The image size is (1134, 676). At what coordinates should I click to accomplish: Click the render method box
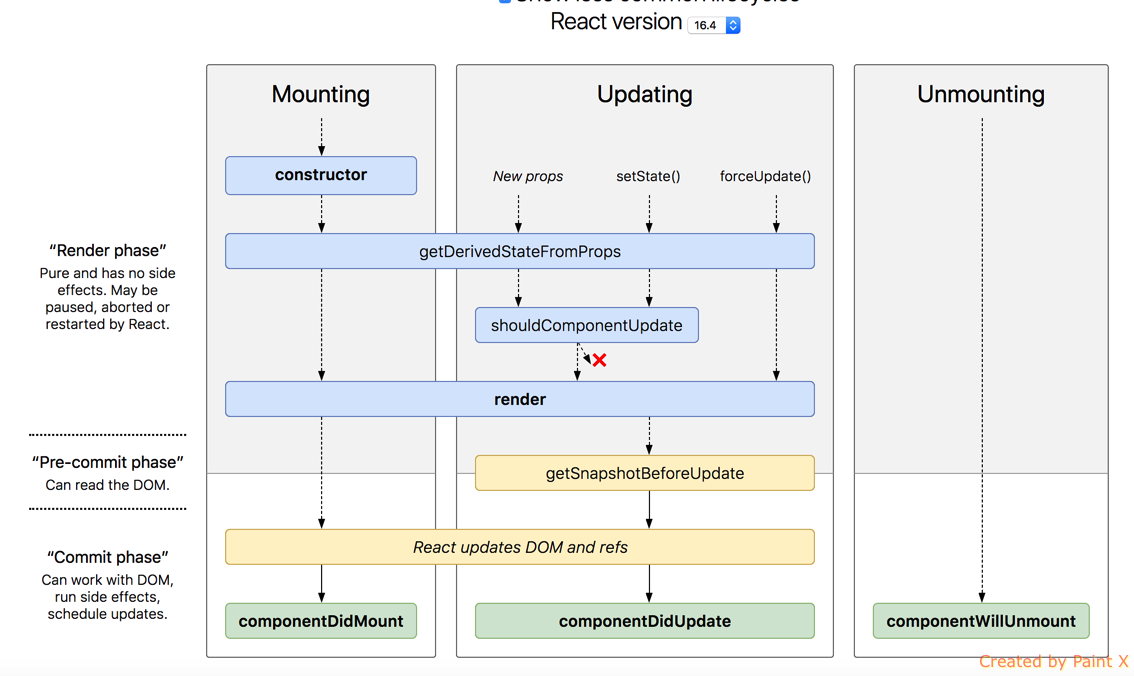[520, 399]
